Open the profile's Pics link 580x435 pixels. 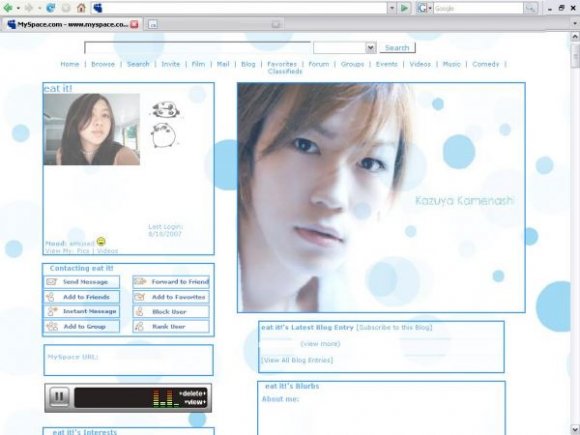pyautogui.click(x=83, y=251)
